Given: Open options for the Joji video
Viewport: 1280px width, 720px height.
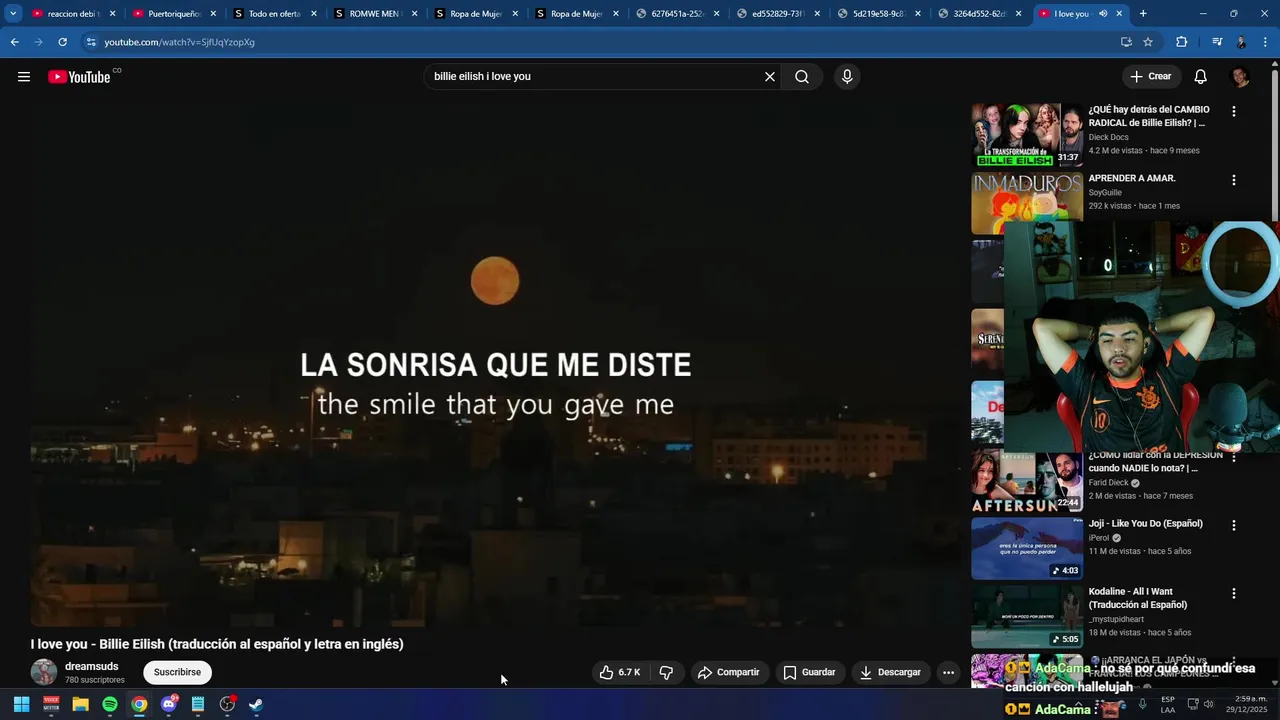Looking at the screenshot, I should tap(1234, 525).
